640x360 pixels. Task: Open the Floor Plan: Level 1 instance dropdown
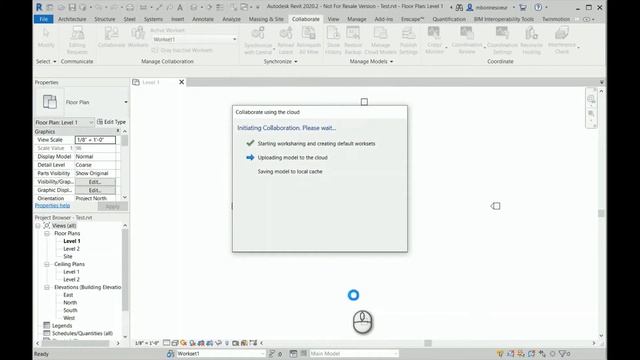pyautogui.click(x=64, y=122)
